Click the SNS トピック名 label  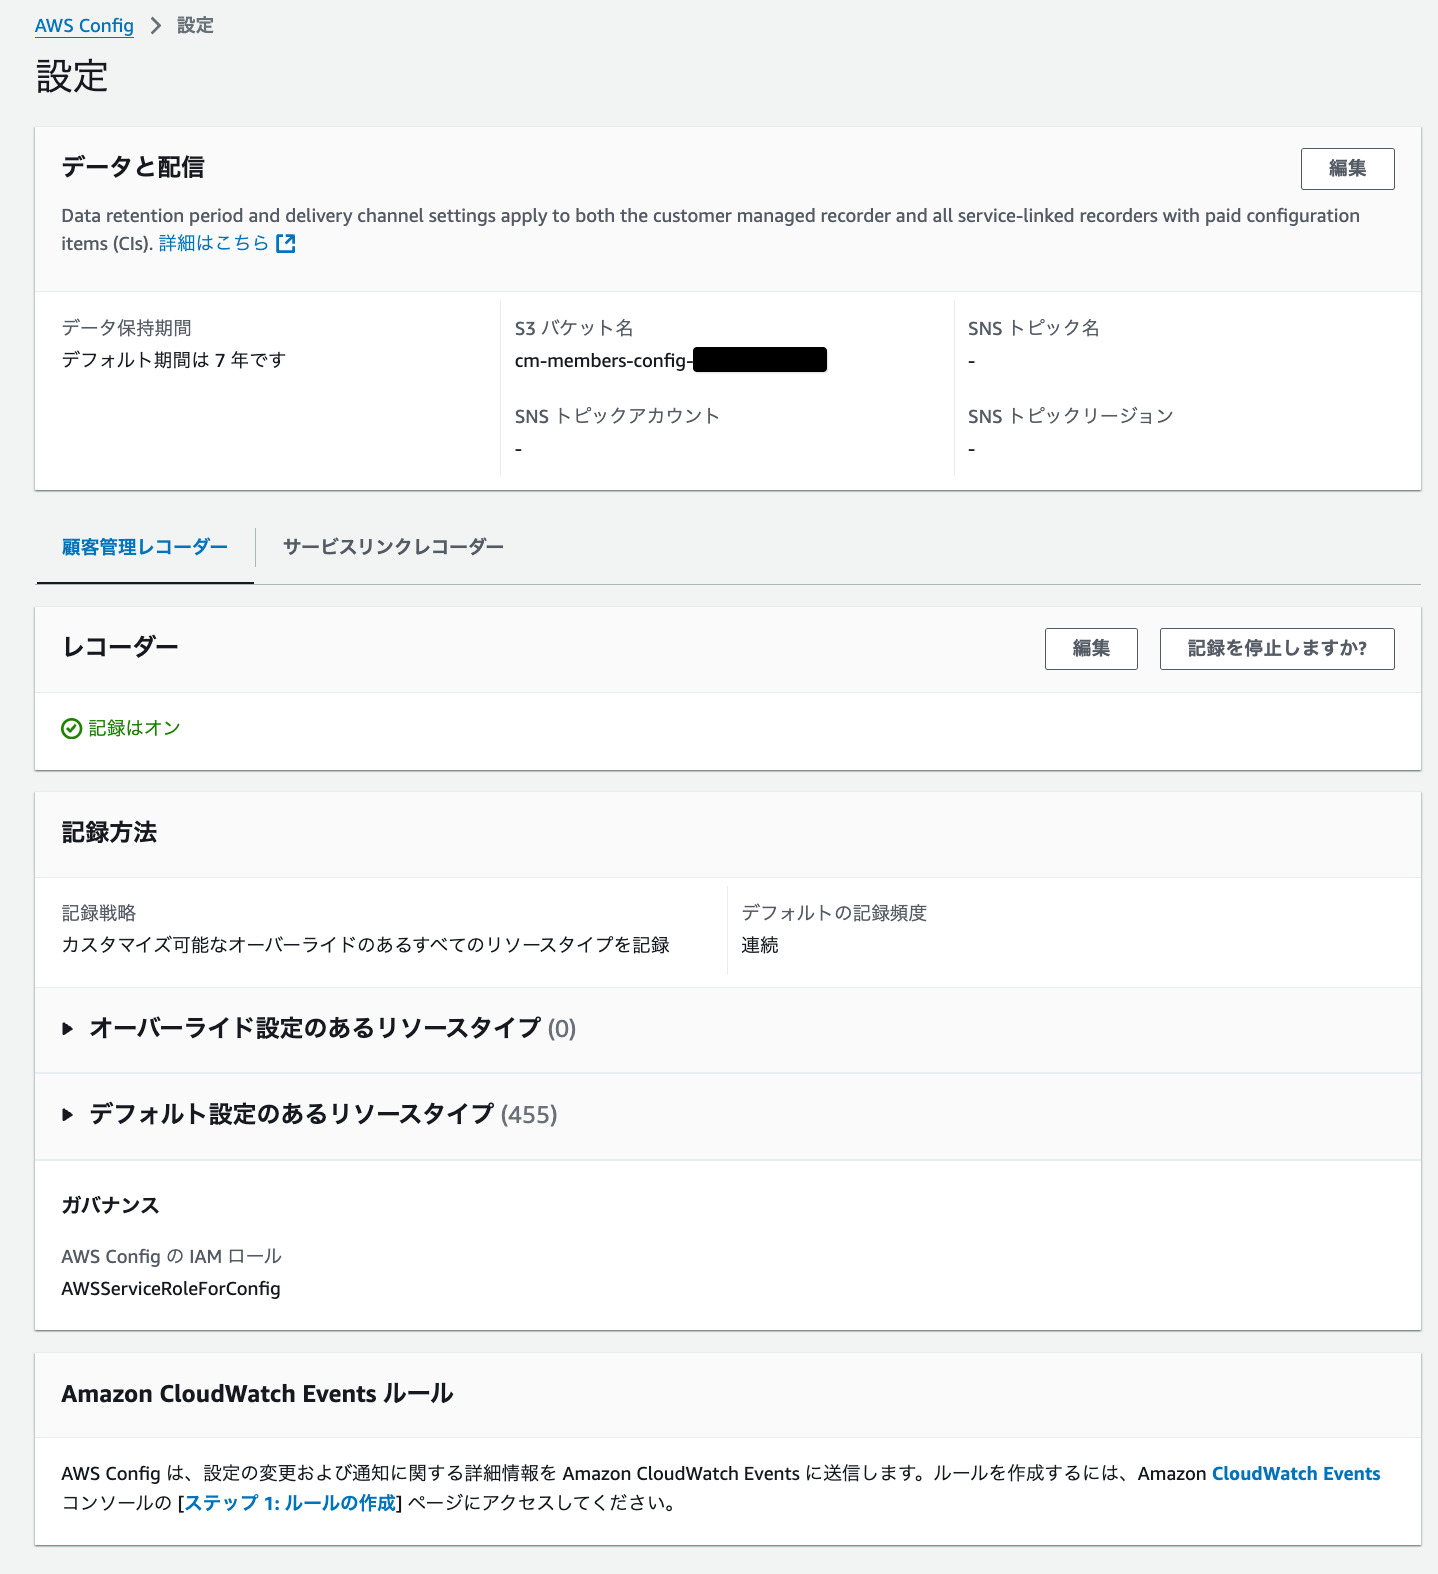tap(1034, 328)
